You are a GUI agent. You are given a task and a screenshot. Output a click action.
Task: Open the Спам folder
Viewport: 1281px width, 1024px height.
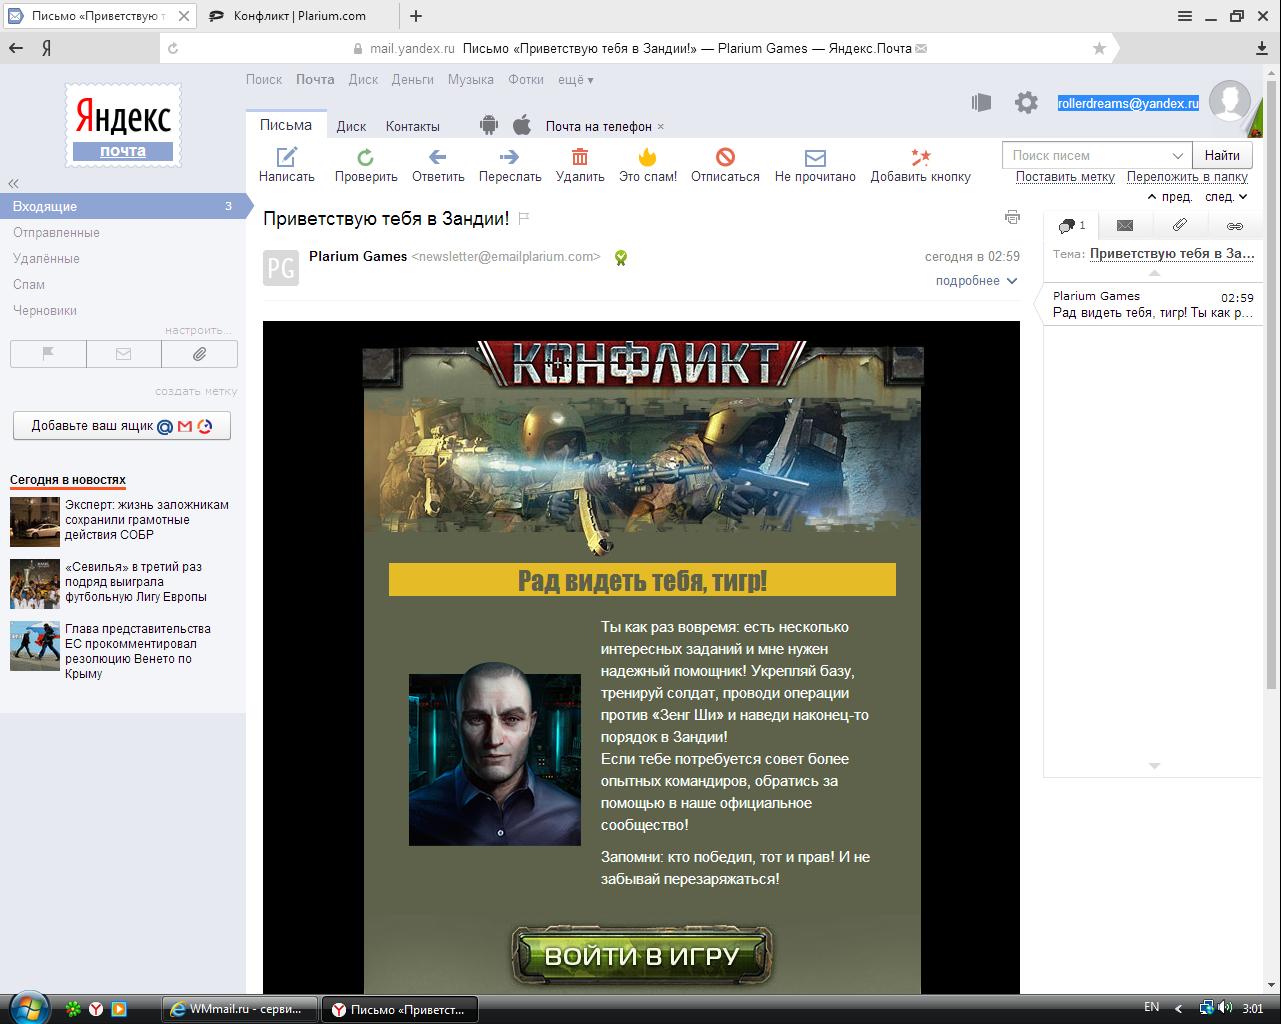click(29, 284)
